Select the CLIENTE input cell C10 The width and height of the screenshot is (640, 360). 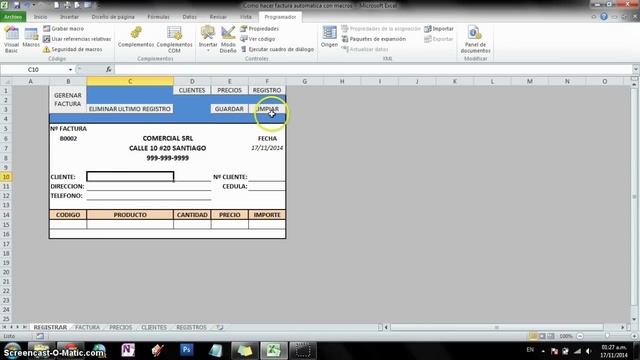coord(130,176)
